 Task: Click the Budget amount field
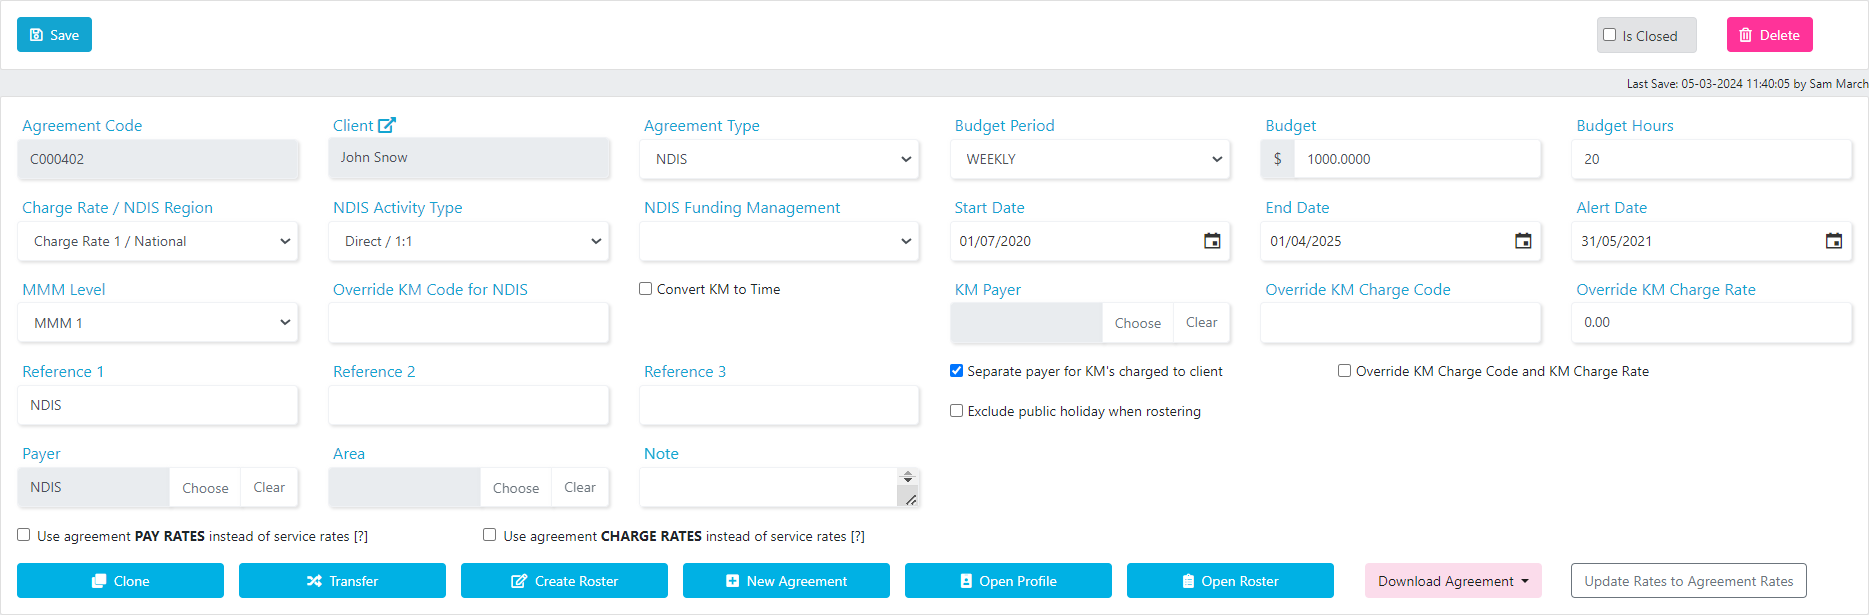point(1417,159)
